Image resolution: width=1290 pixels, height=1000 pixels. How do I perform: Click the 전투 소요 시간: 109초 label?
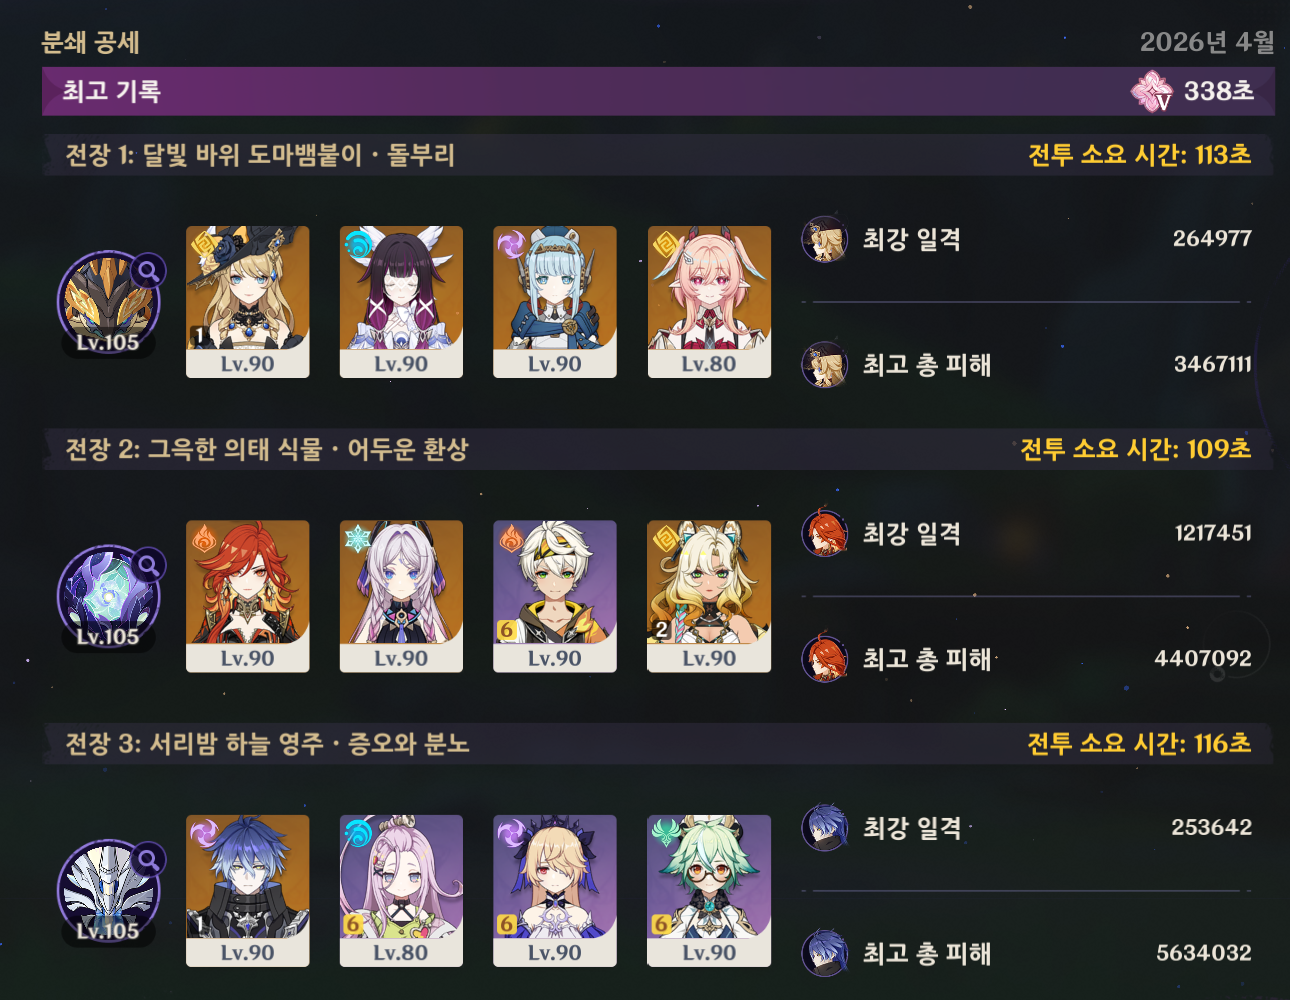pyautogui.click(x=1135, y=449)
